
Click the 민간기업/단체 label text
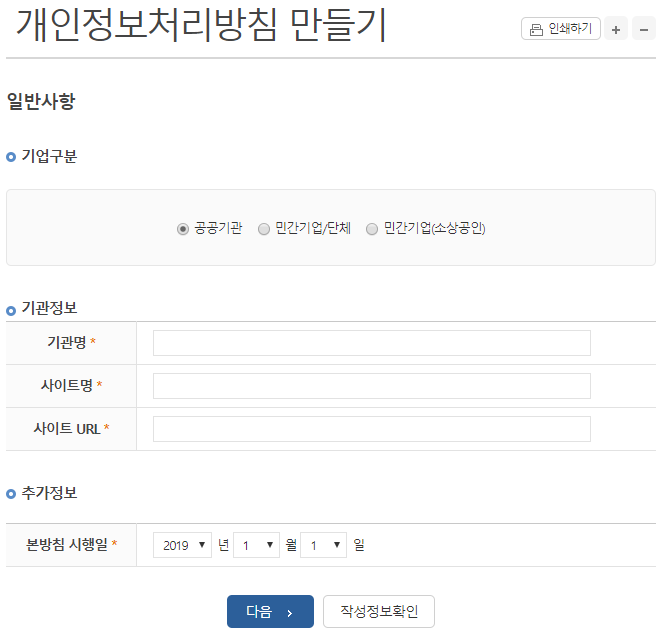click(x=313, y=228)
